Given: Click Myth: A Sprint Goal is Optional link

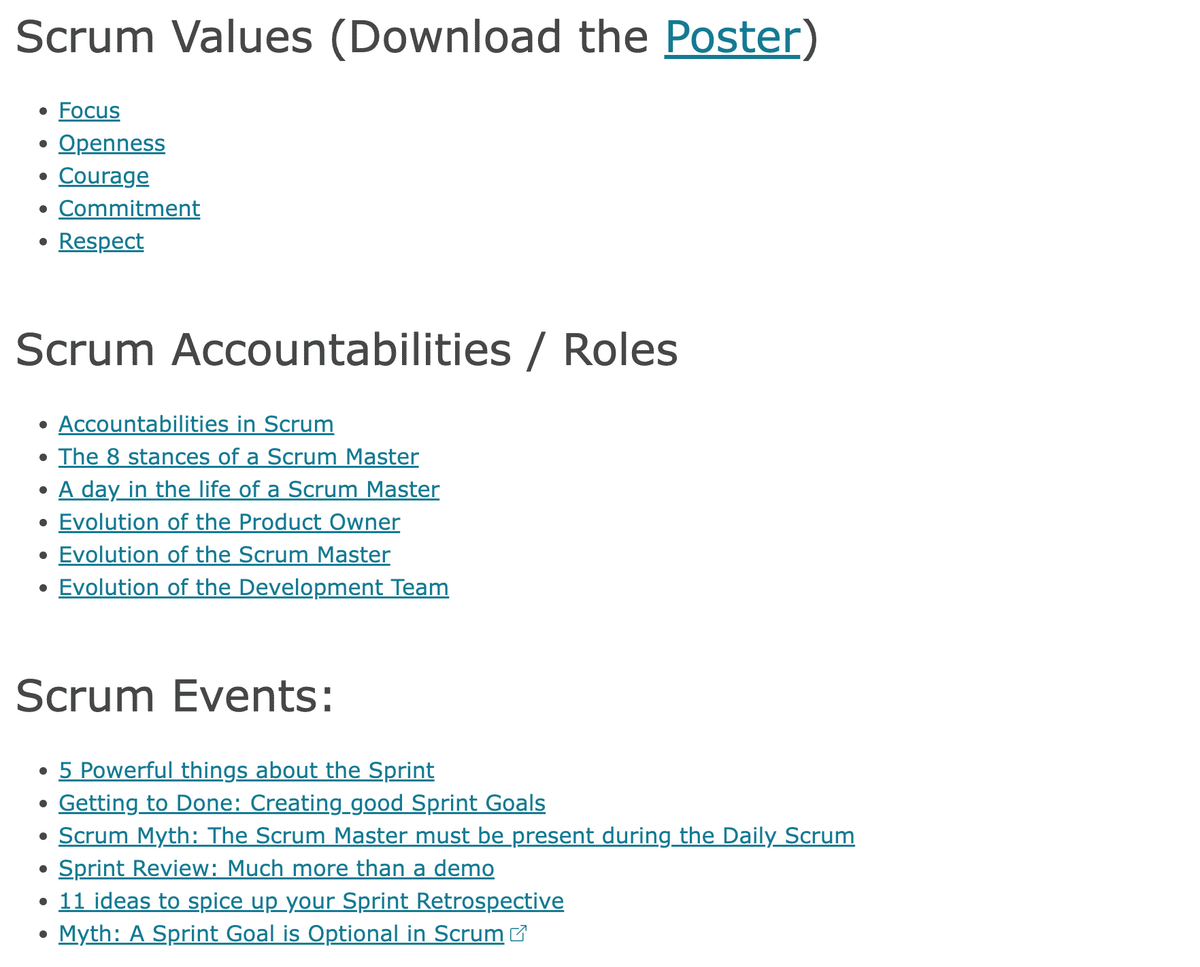Looking at the screenshot, I should point(281,934).
